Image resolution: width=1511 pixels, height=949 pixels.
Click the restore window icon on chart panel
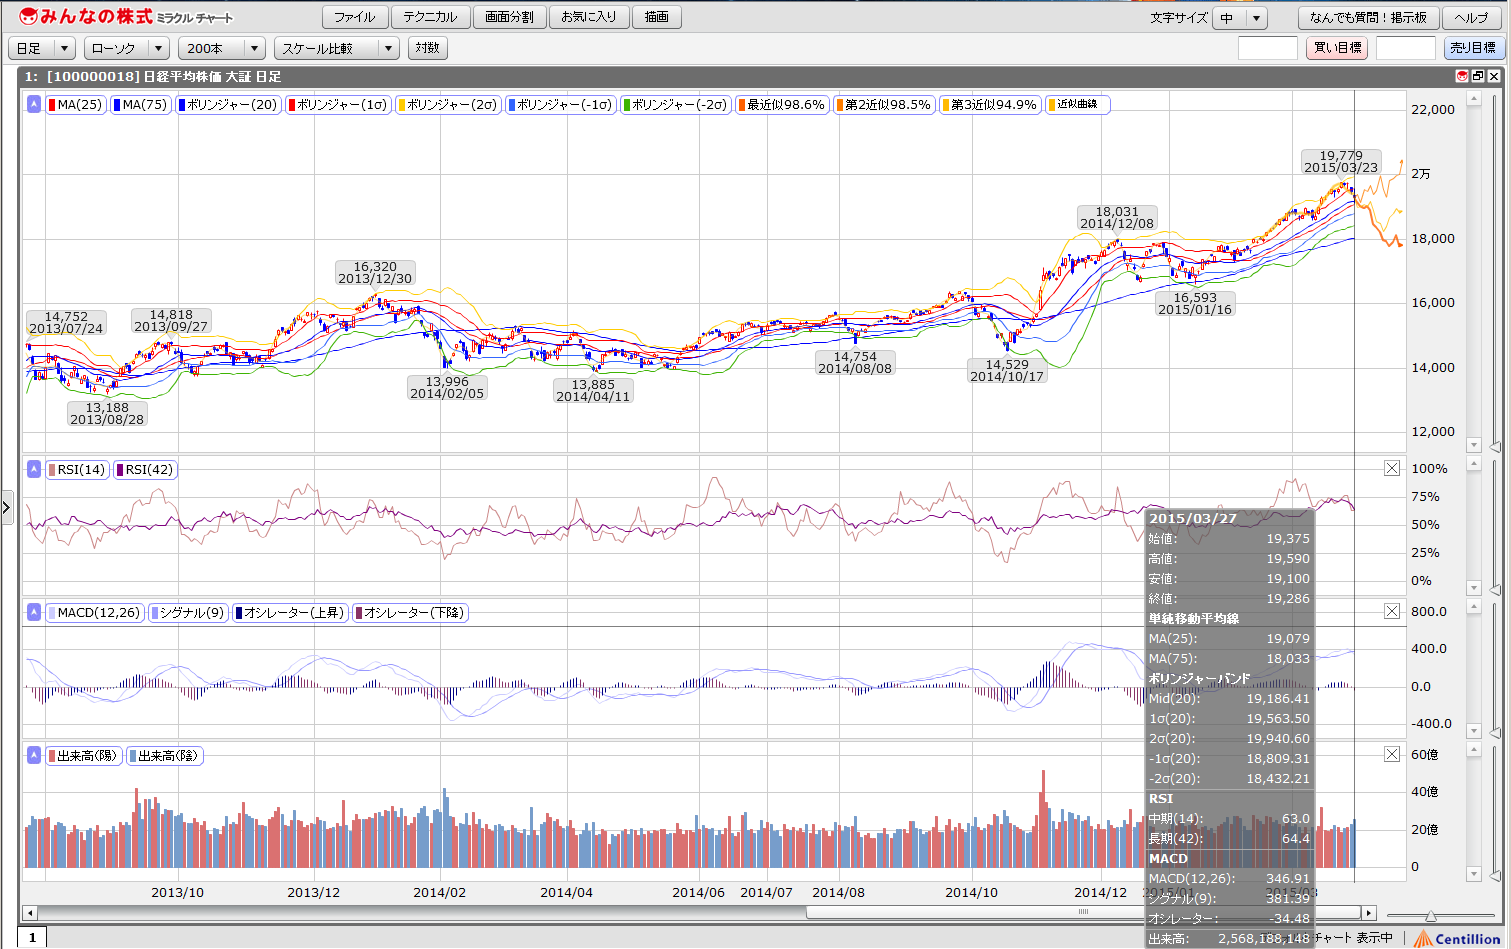[x=1477, y=76]
